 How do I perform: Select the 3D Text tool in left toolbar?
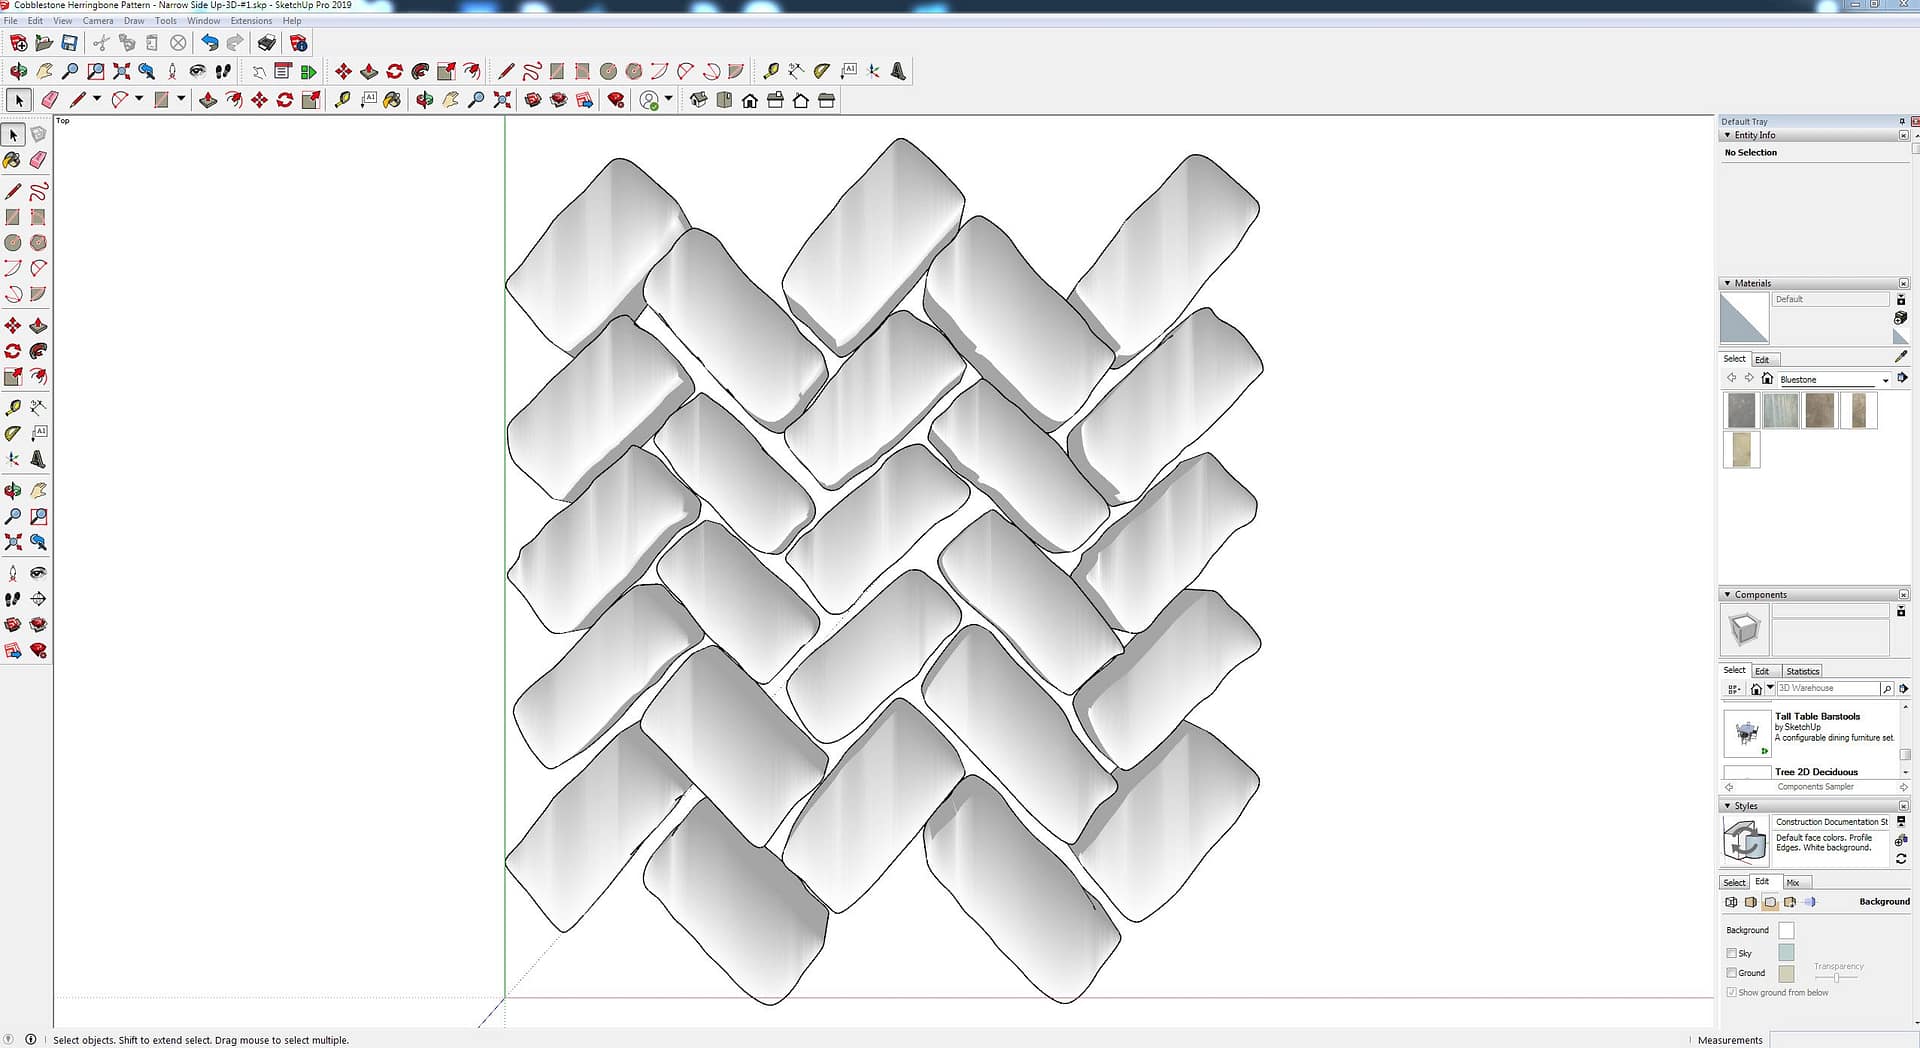(x=38, y=459)
